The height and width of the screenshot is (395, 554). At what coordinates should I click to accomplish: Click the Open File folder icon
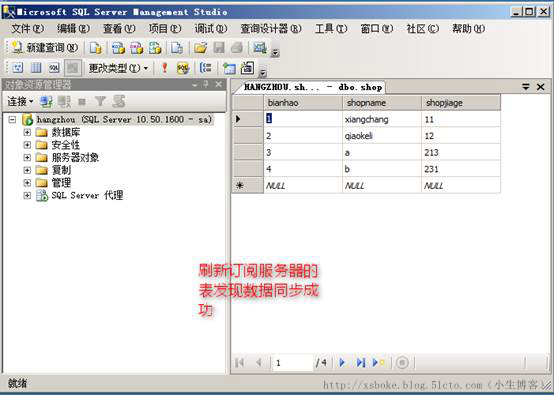200,48
